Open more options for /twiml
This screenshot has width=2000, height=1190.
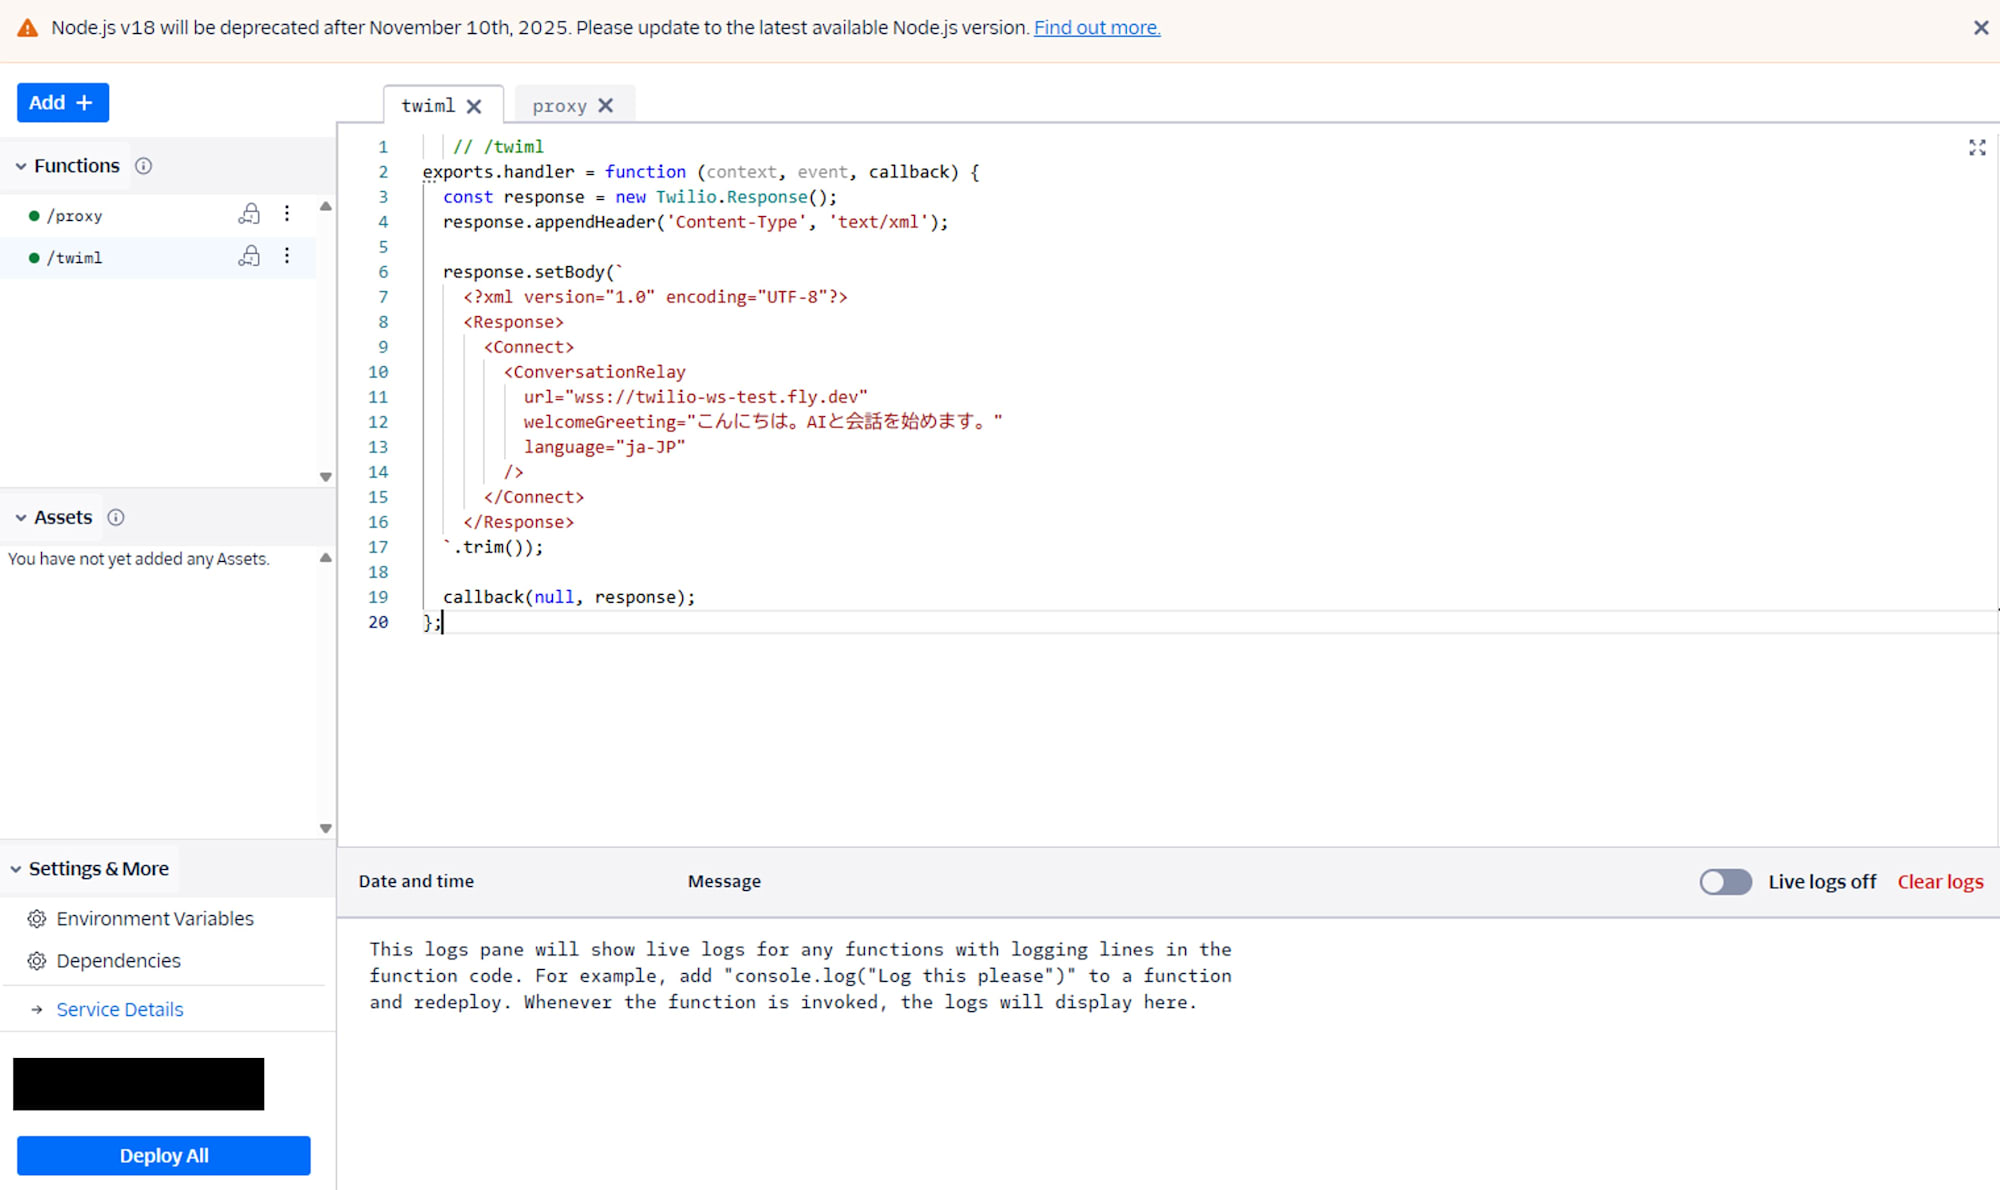coord(287,256)
